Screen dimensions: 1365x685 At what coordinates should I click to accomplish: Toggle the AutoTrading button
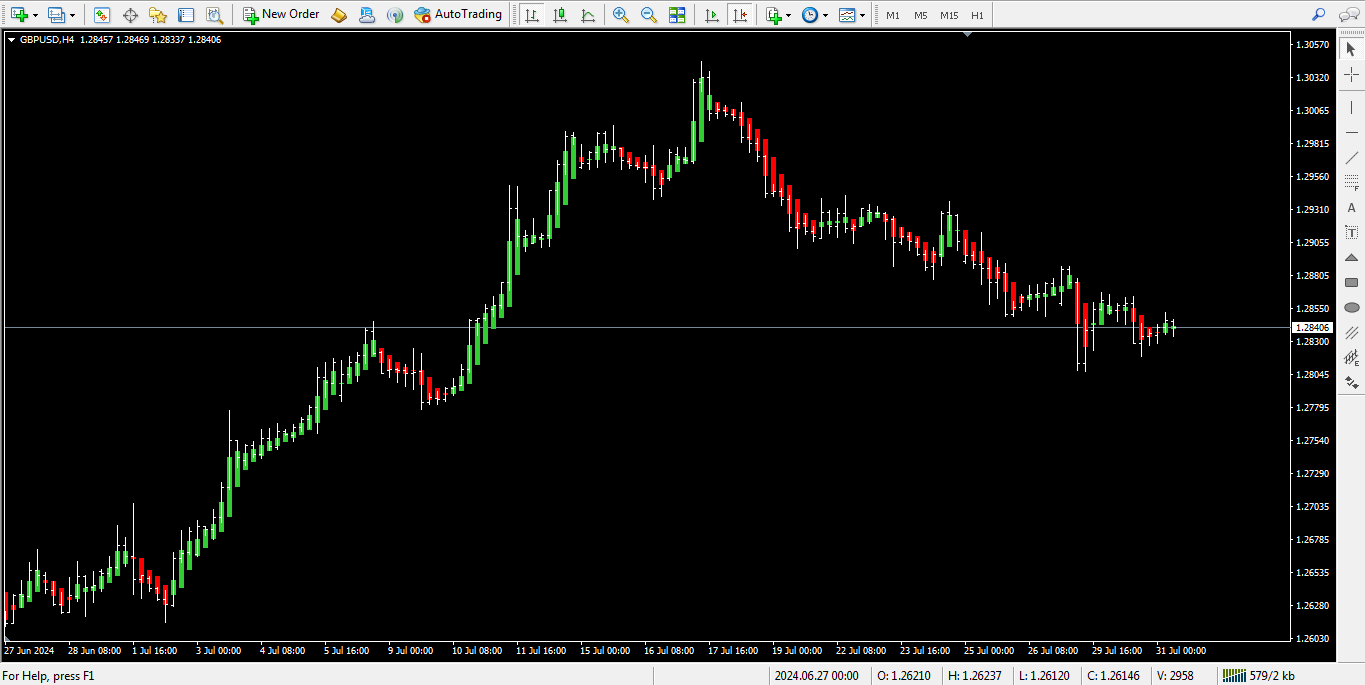[x=458, y=15]
